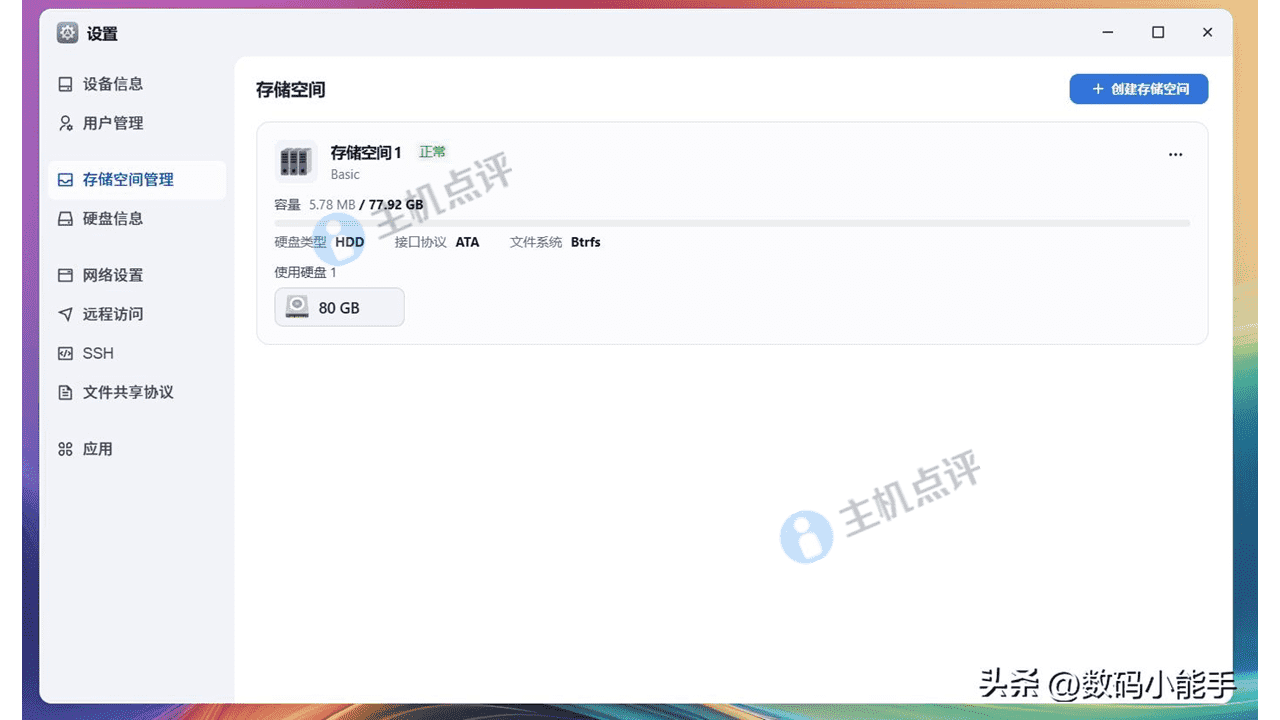The width and height of the screenshot is (1280, 720).
Task: Click the storage pool drive bay icon
Action: tap(295, 161)
